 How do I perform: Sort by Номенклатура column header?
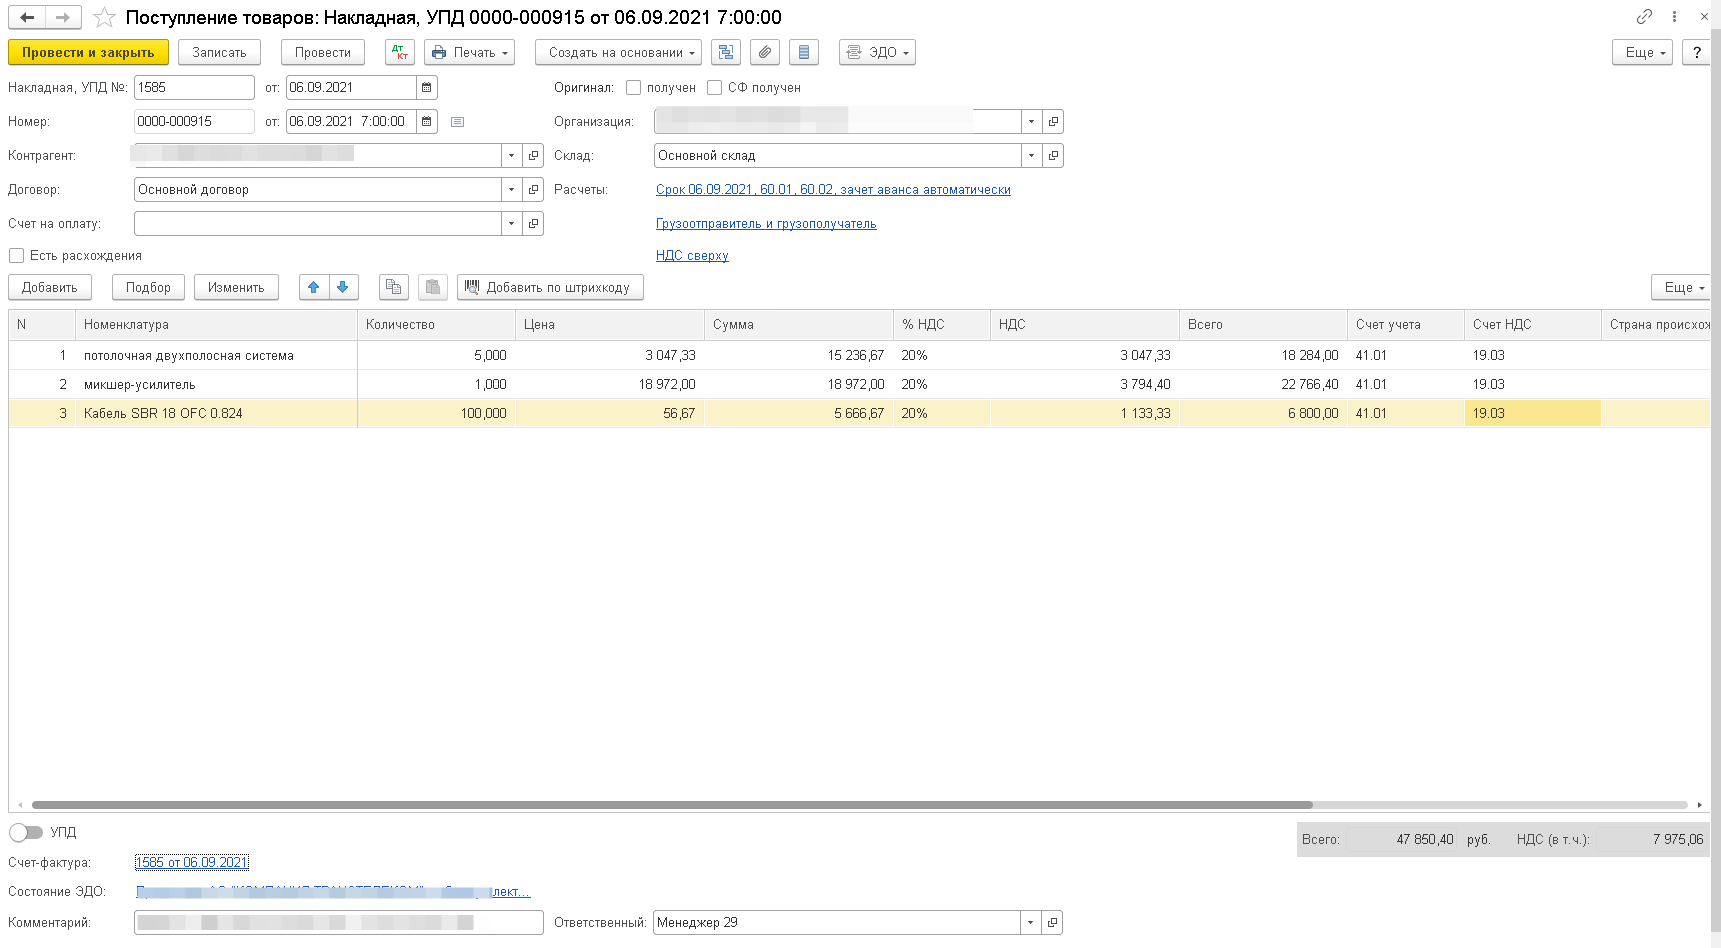click(x=216, y=325)
